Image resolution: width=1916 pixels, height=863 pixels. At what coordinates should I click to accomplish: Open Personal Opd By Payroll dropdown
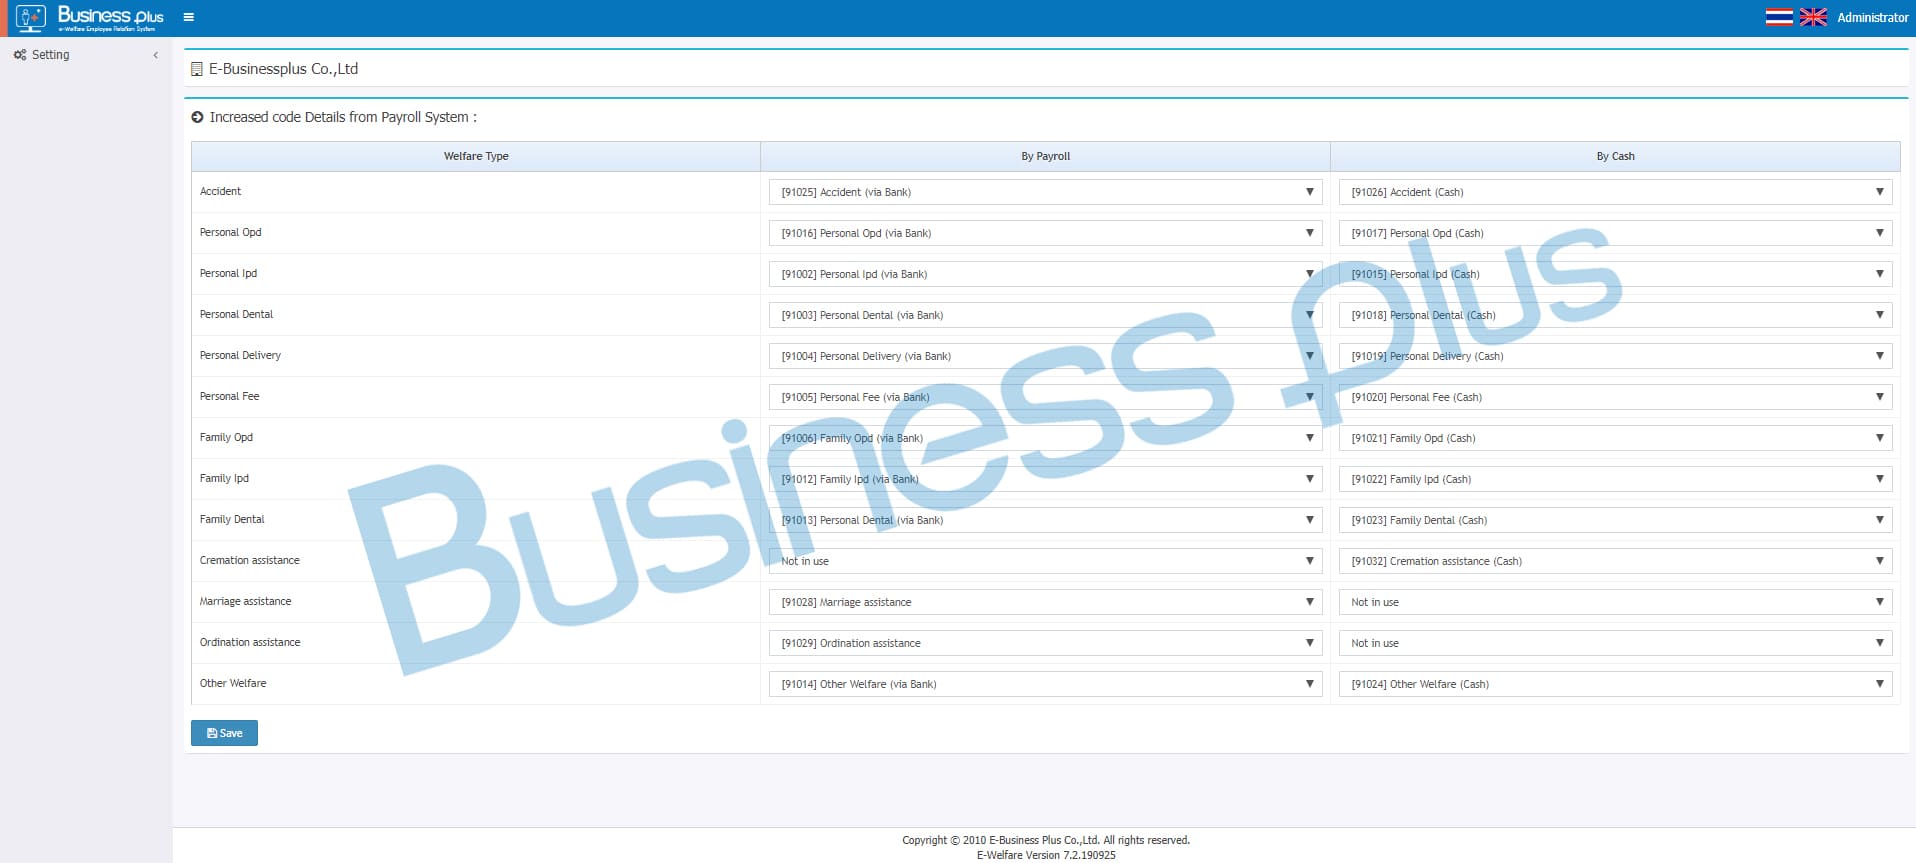click(1045, 233)
